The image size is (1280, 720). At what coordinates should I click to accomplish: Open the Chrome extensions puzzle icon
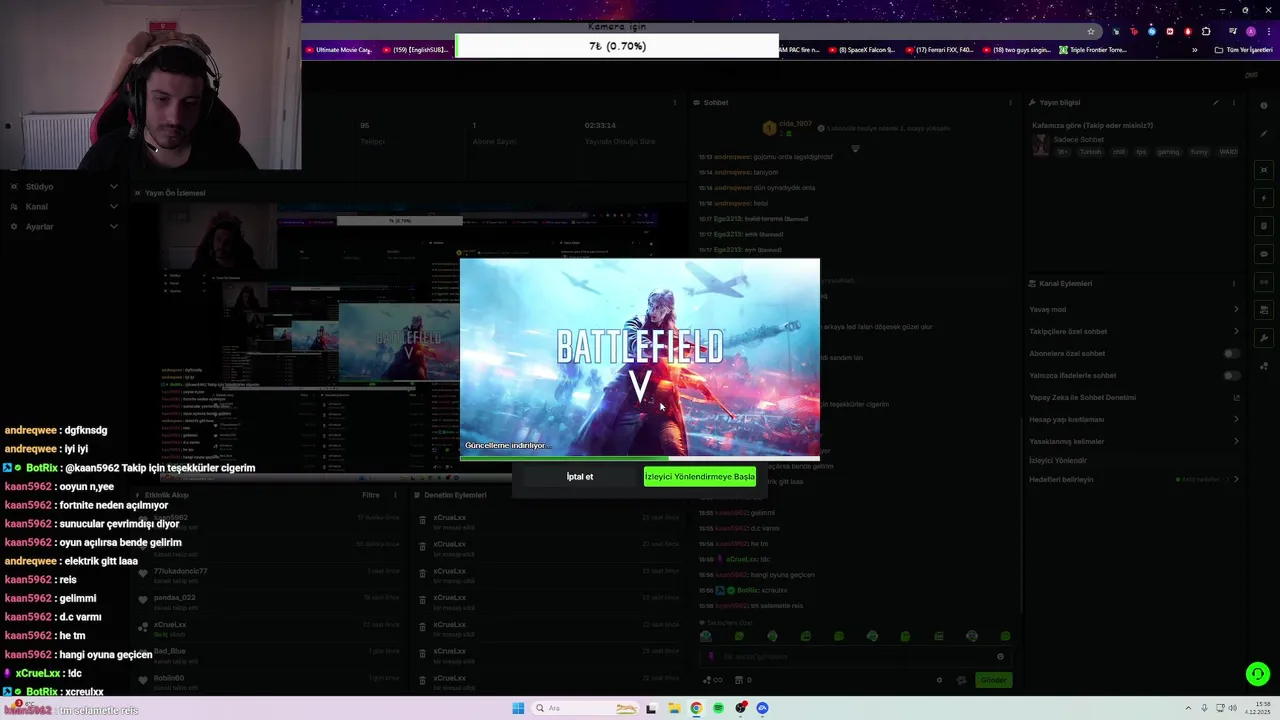[x=1206, y=31]
